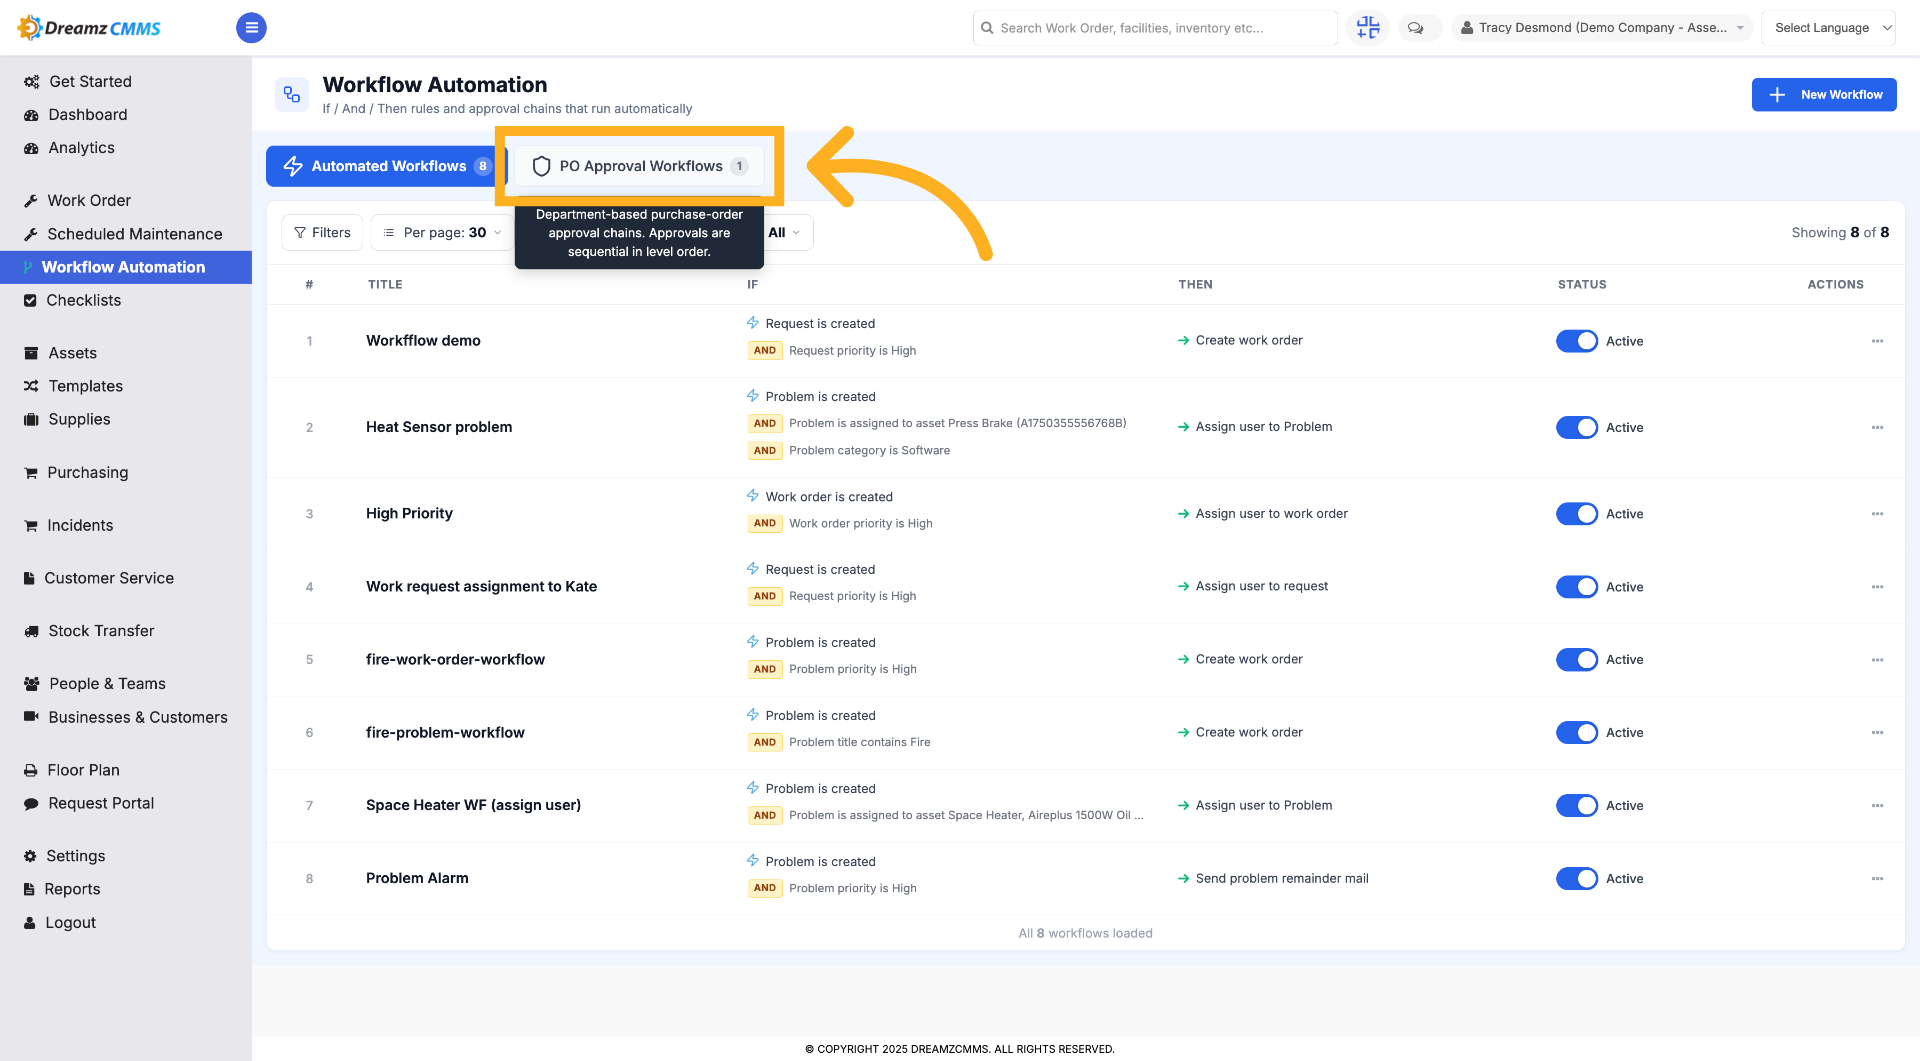Open the Request Portal link

tap(101, 803)
